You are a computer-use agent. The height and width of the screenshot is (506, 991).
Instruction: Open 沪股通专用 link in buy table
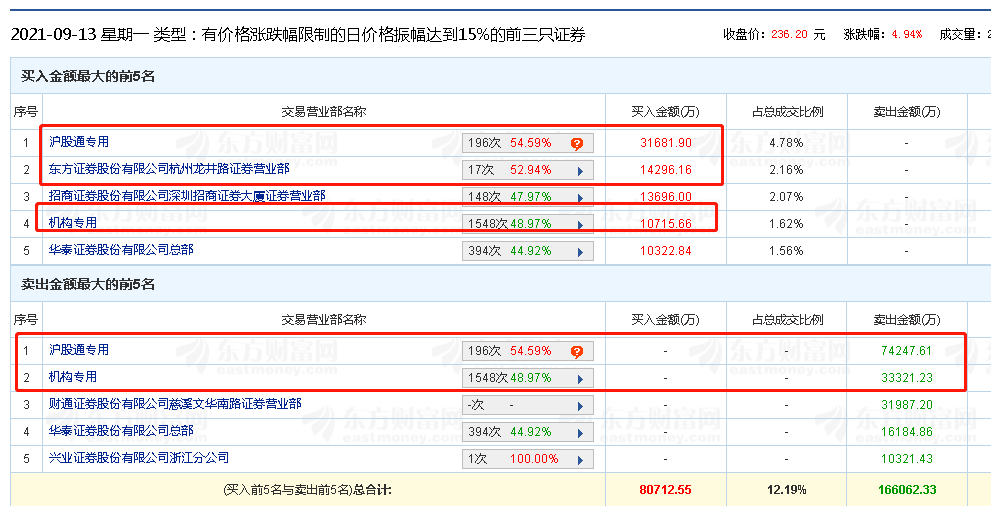click(x=79, y=142)
